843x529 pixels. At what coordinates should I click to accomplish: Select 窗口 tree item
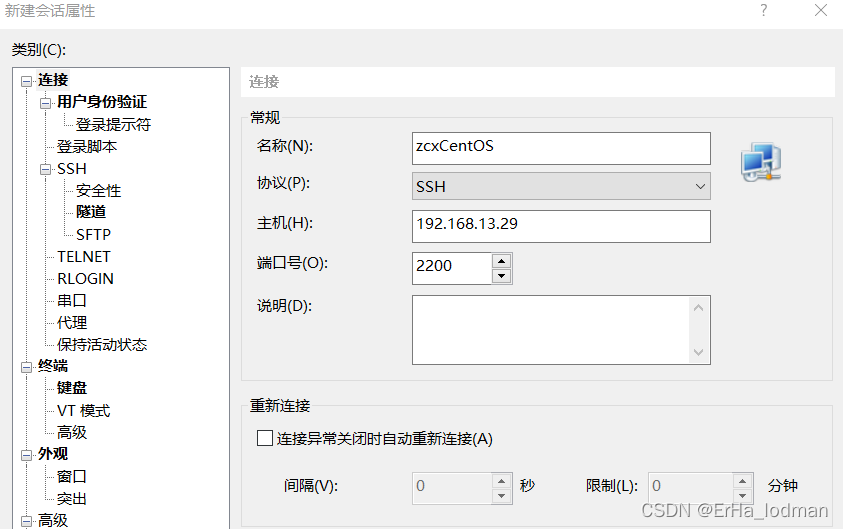tap(72, 477)
